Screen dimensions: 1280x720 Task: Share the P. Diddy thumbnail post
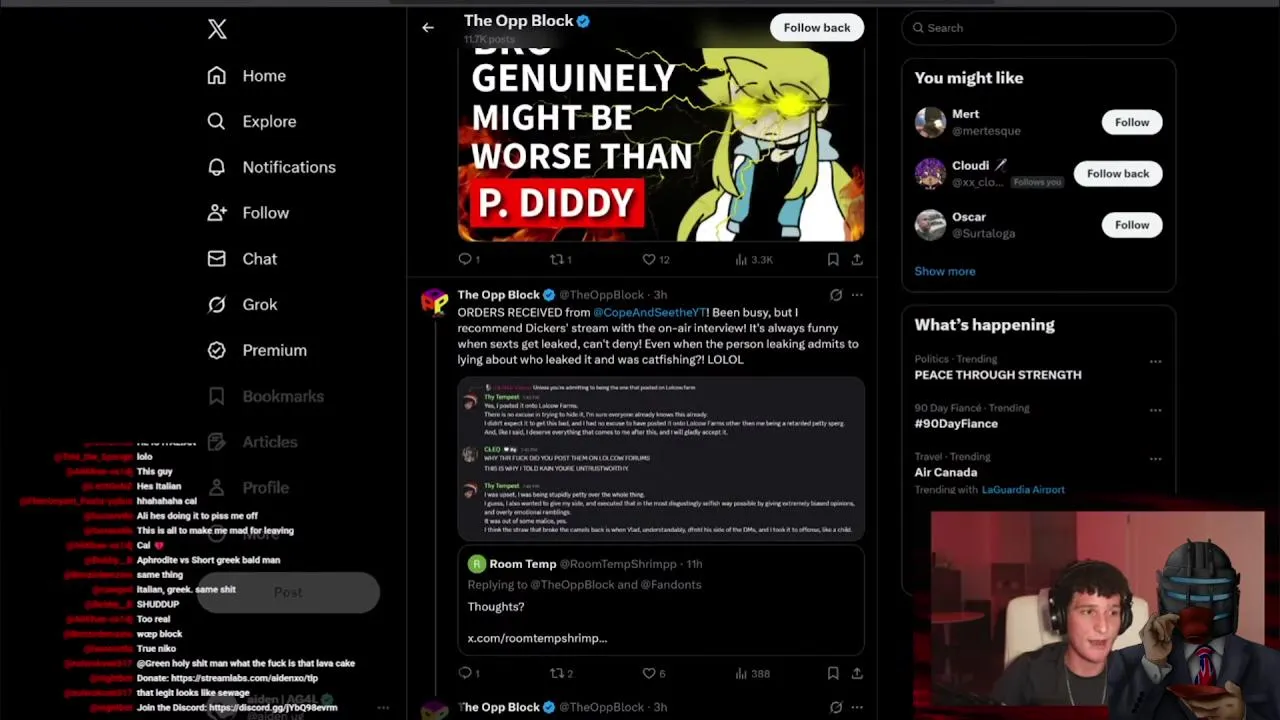857,259
